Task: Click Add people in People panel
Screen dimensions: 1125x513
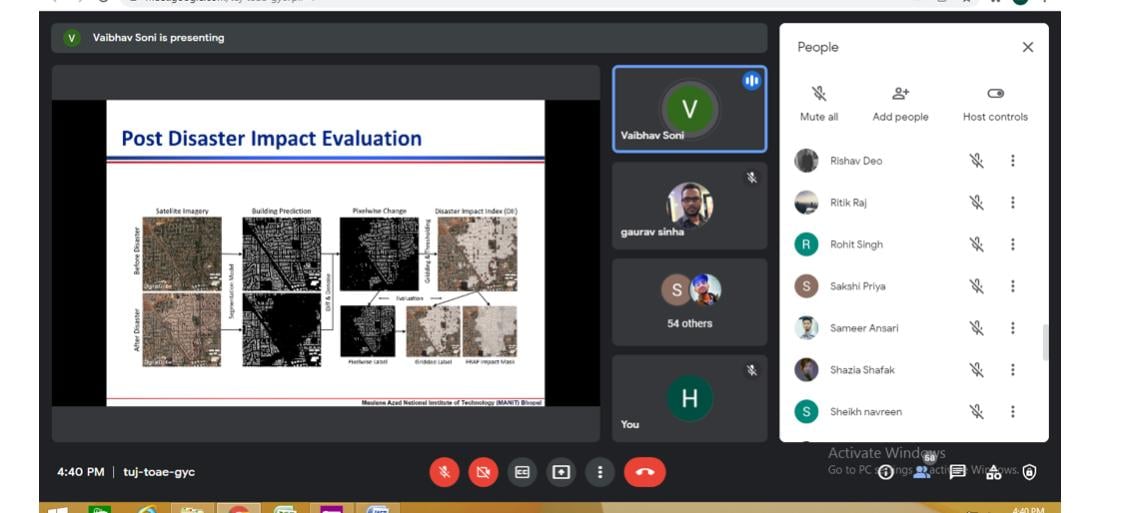Action: [x=900, y=103]
